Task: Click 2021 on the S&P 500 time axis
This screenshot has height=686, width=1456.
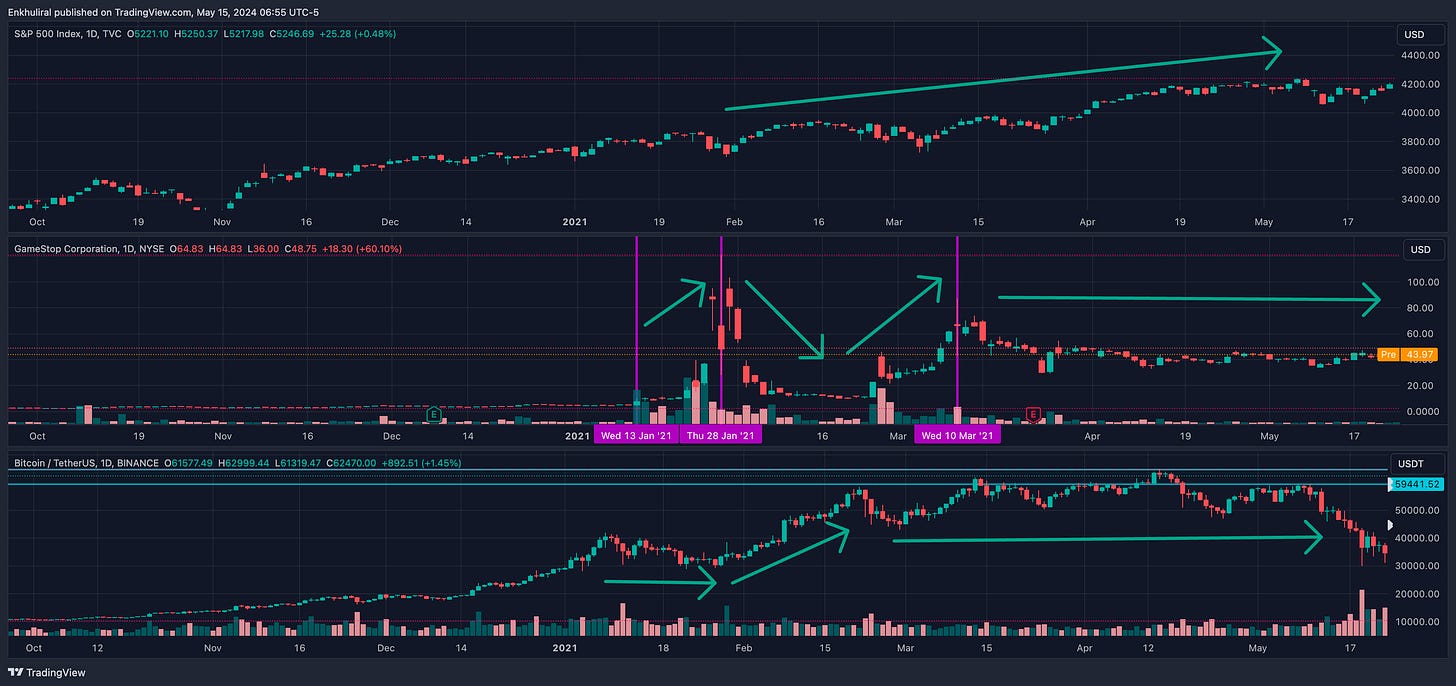Action: 577,222
